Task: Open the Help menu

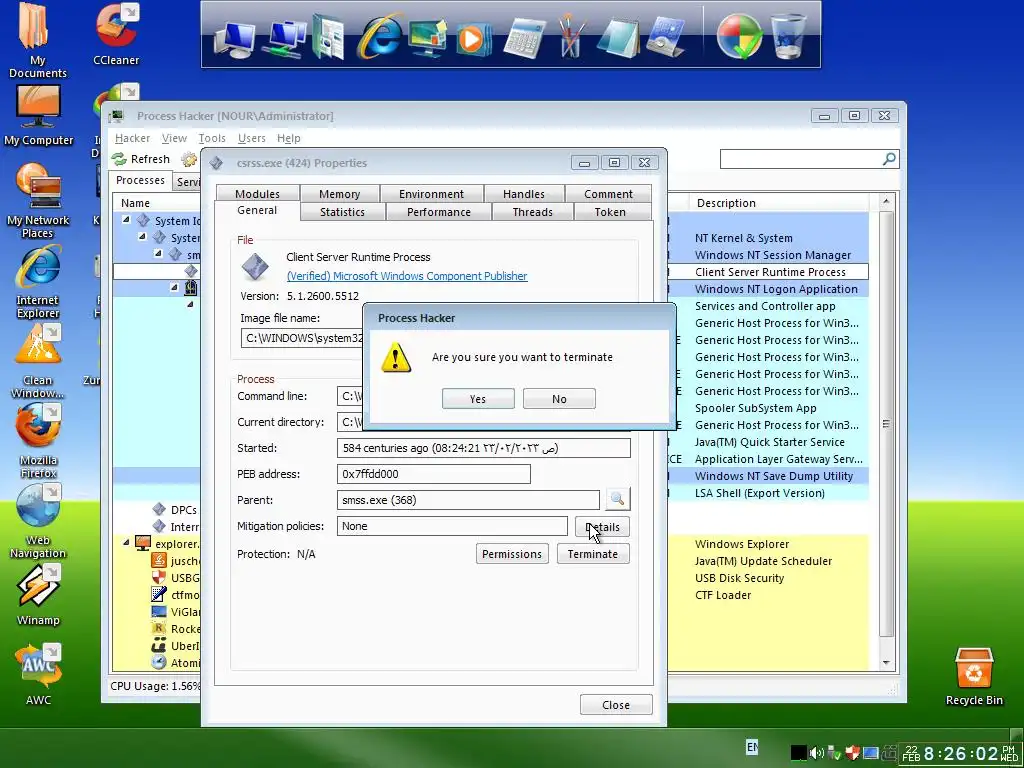Action: point(289,138)
